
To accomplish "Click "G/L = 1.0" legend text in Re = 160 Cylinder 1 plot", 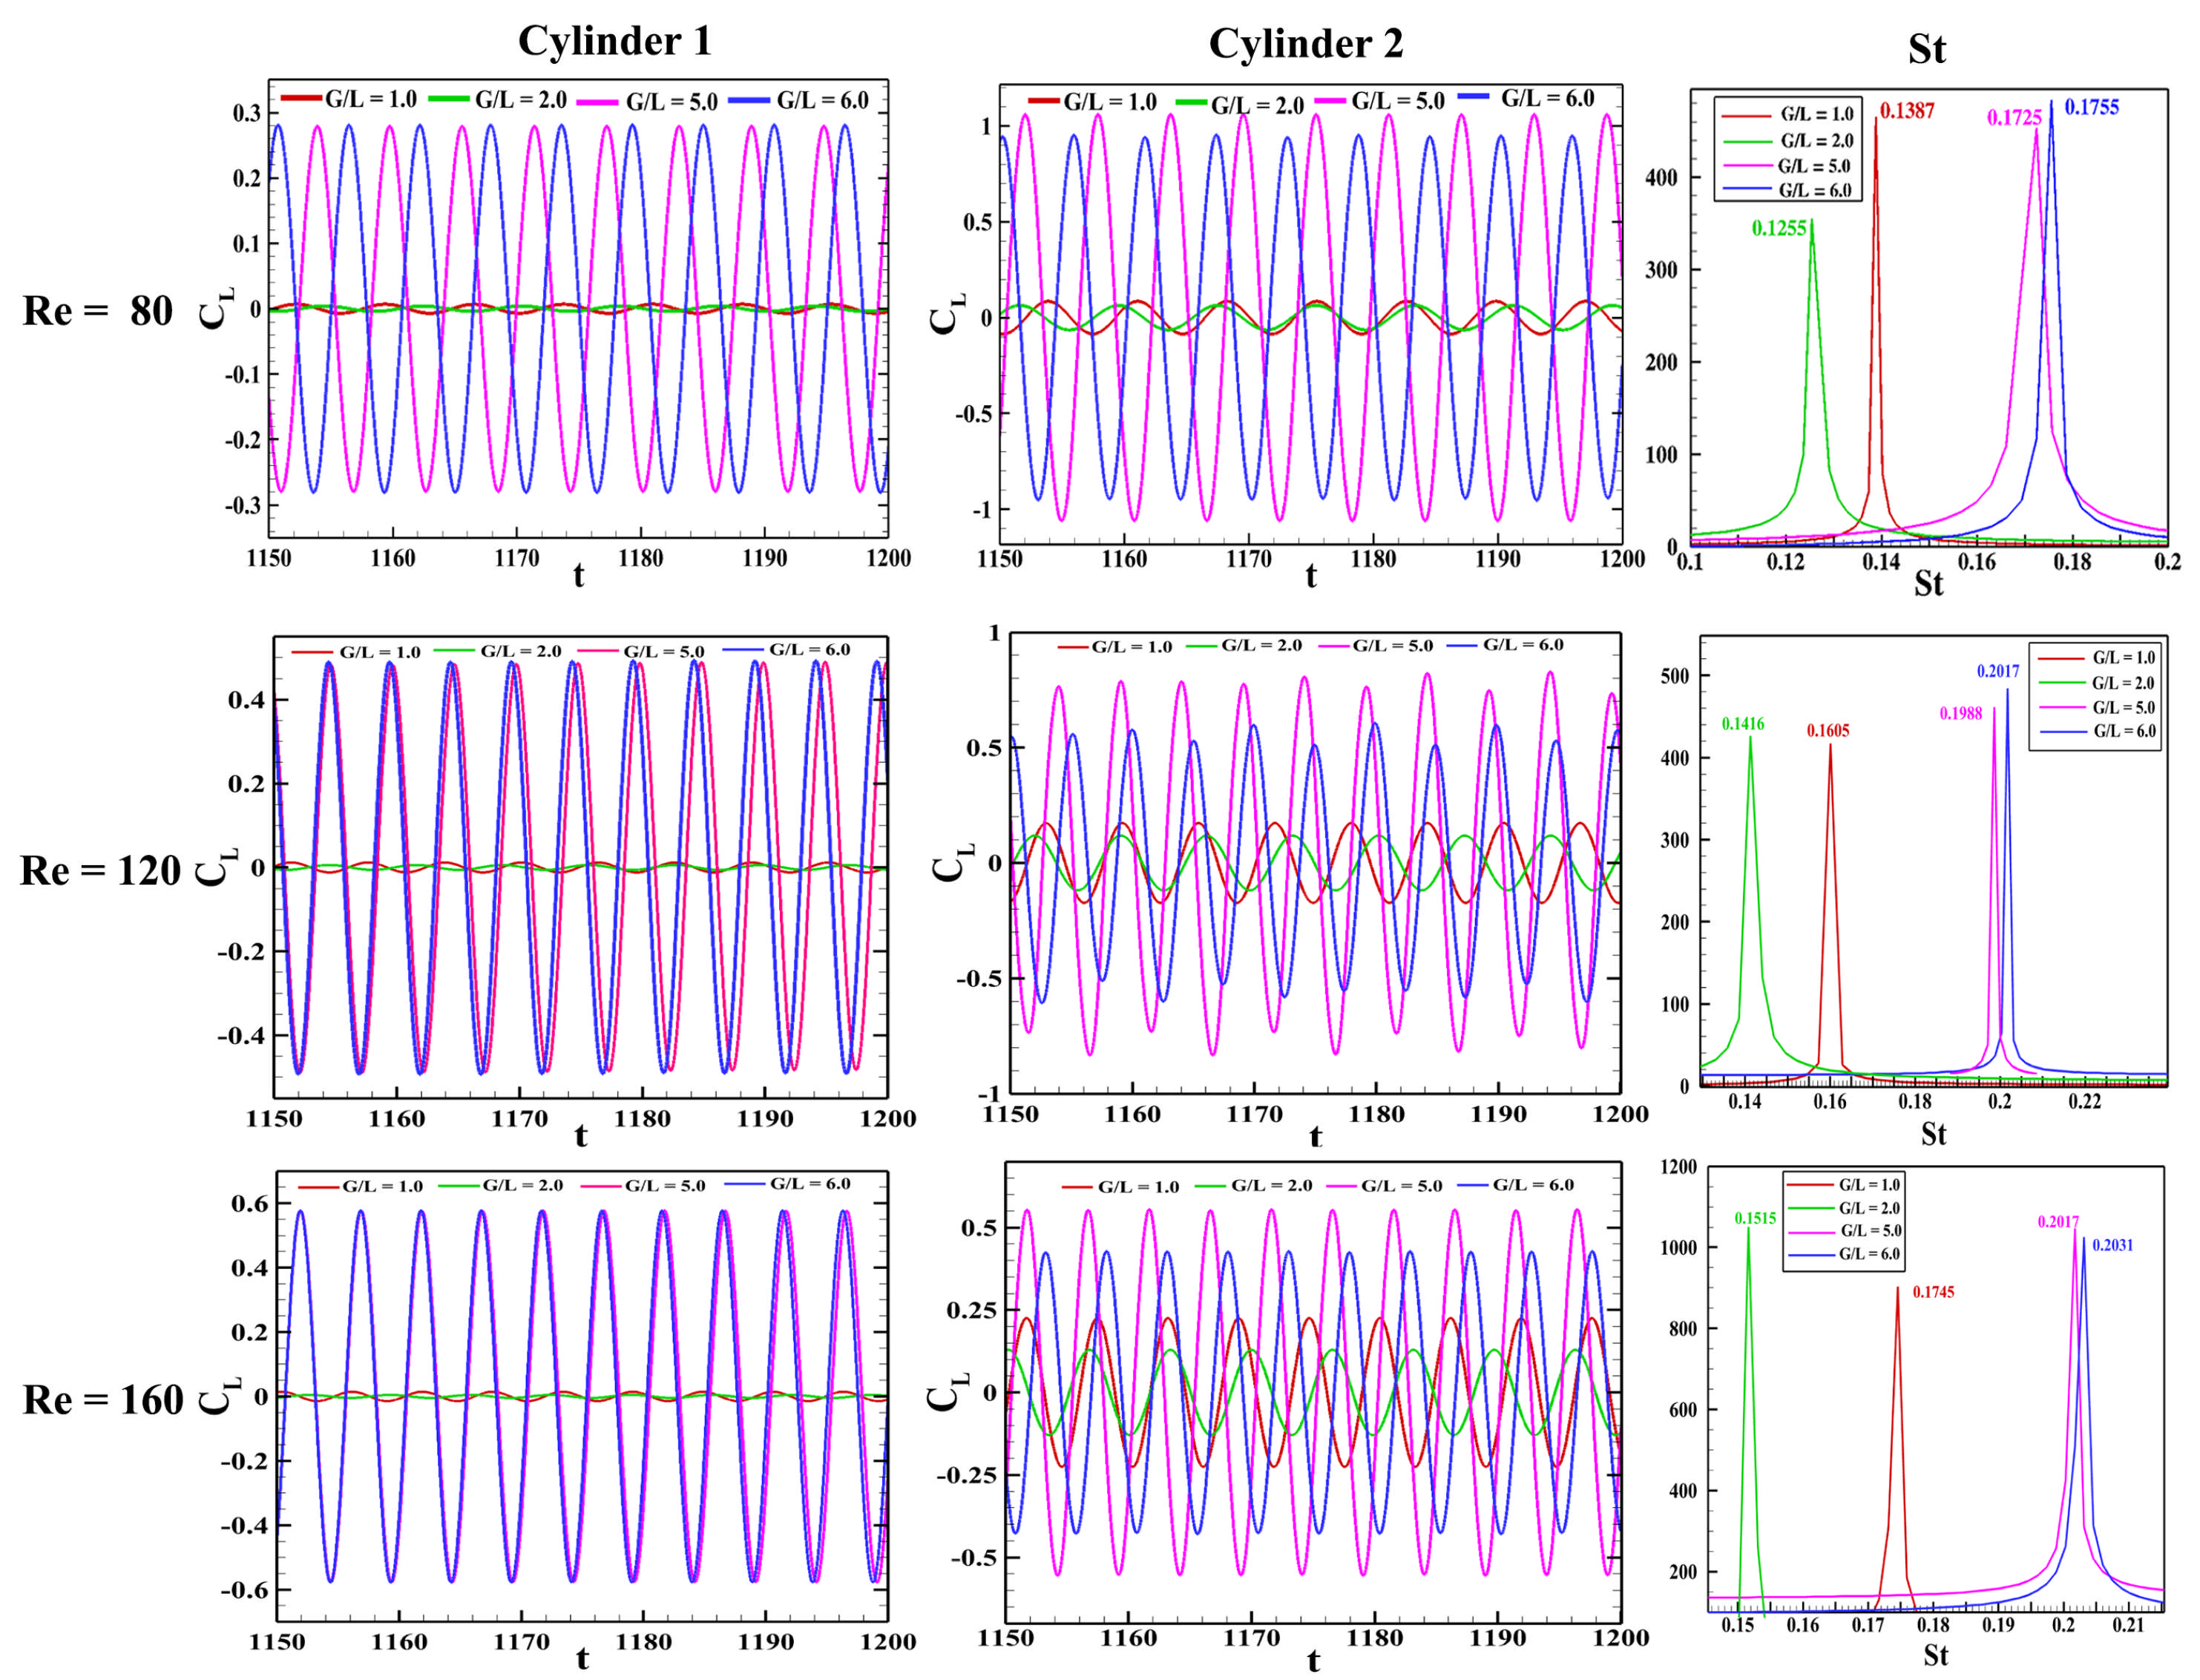I will (383, 1186).
